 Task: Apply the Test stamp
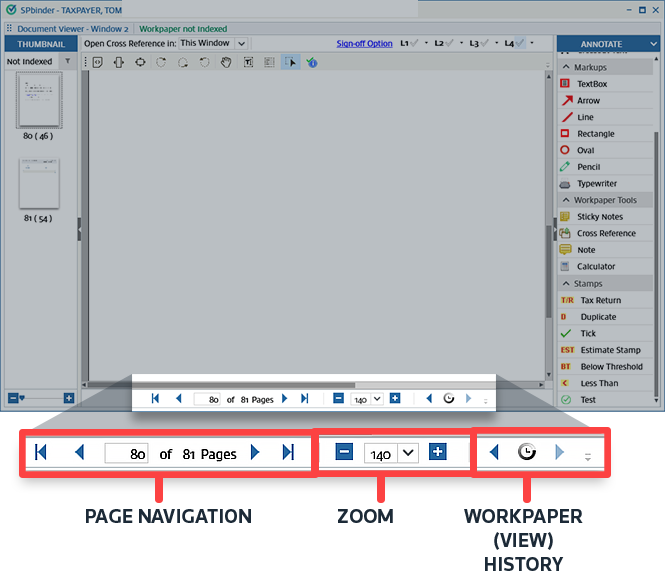click(x=606, y=399)
